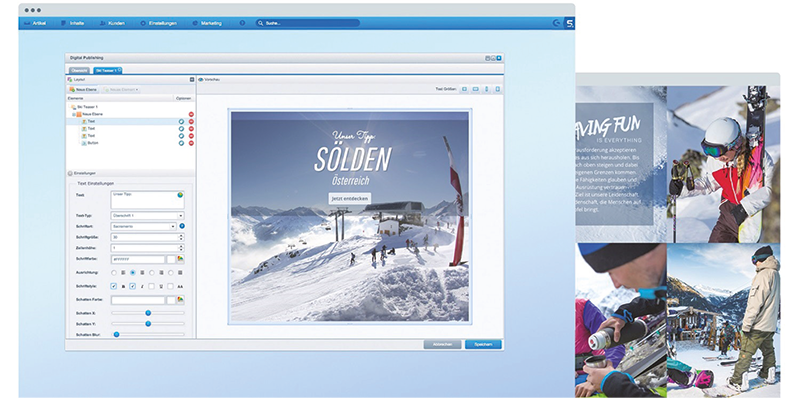Click the Shopware logo icon in top bar
Image resolution: width=800 pixels, height=398 pixels.
(x=569, y=23)
